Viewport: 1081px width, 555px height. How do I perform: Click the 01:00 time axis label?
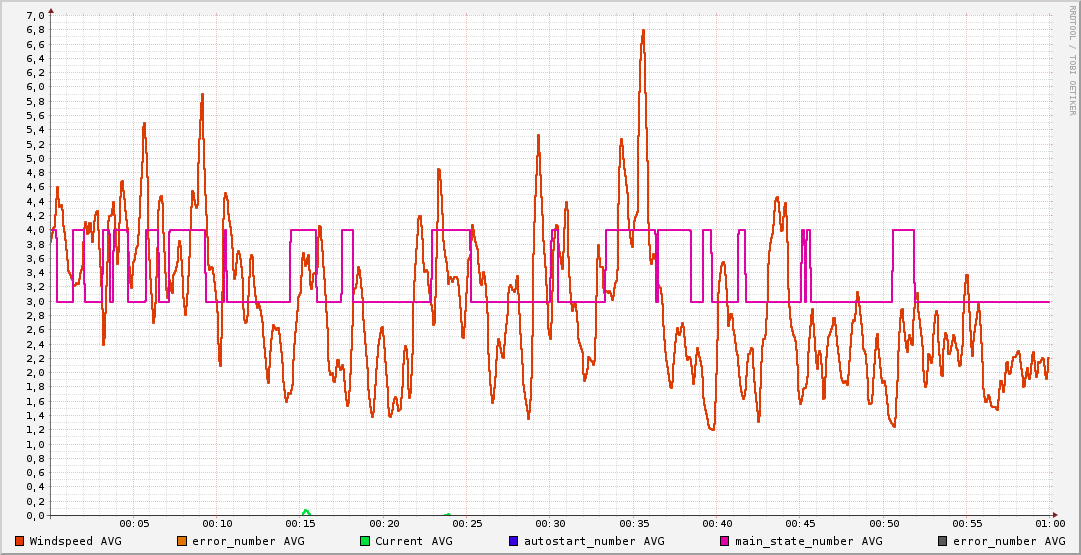point(1049,523)
